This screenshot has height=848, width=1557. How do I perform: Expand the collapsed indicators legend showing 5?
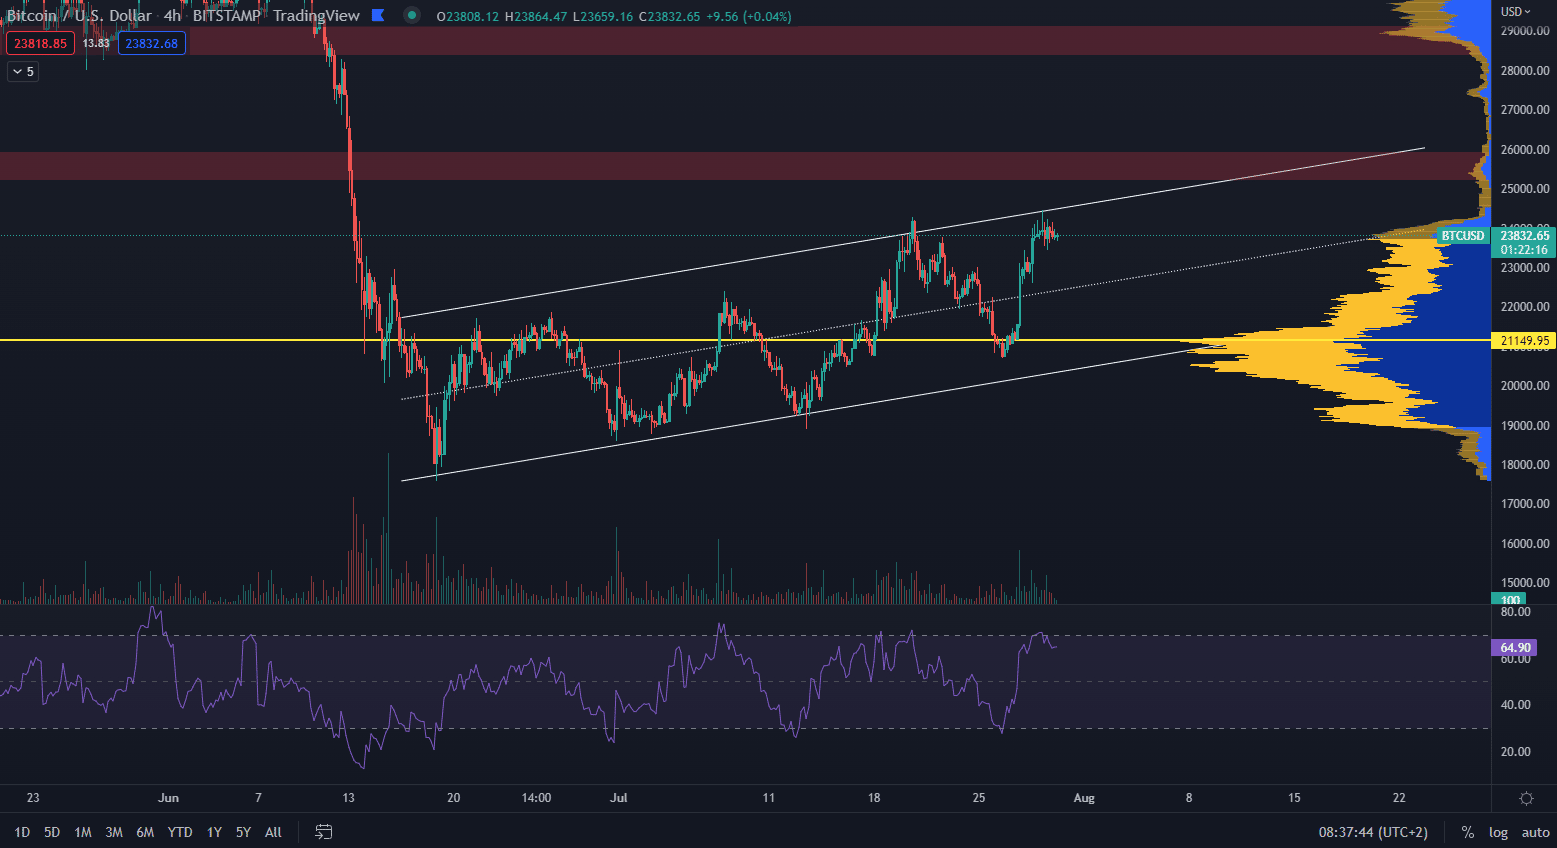point(23,71)
